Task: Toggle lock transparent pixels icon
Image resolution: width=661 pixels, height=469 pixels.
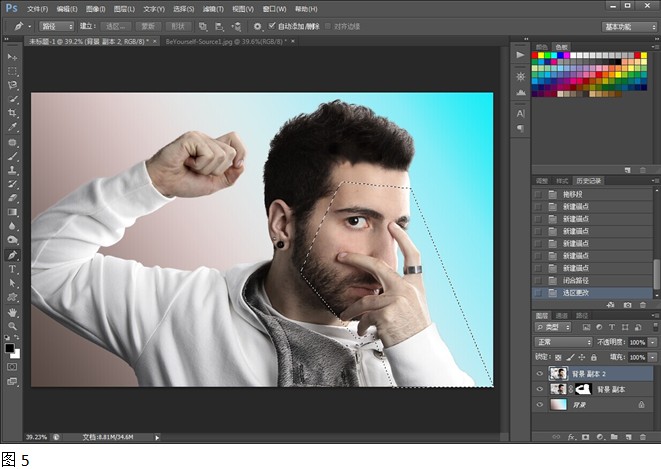Action: click(x=558, y=357)
